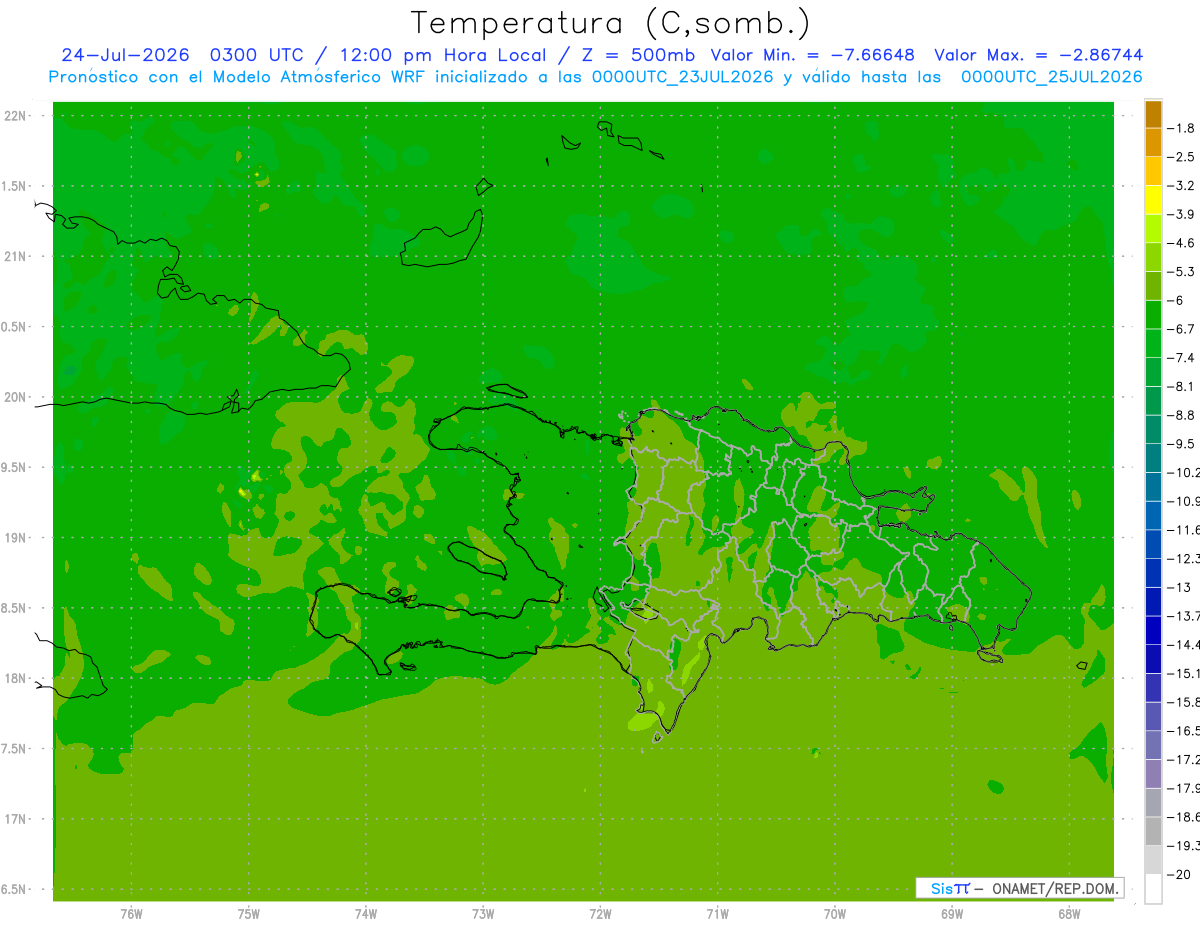Screen dimensions: 1200x927
Task: Click the 19N latitude axis label
Action: [x=17, y=538]
